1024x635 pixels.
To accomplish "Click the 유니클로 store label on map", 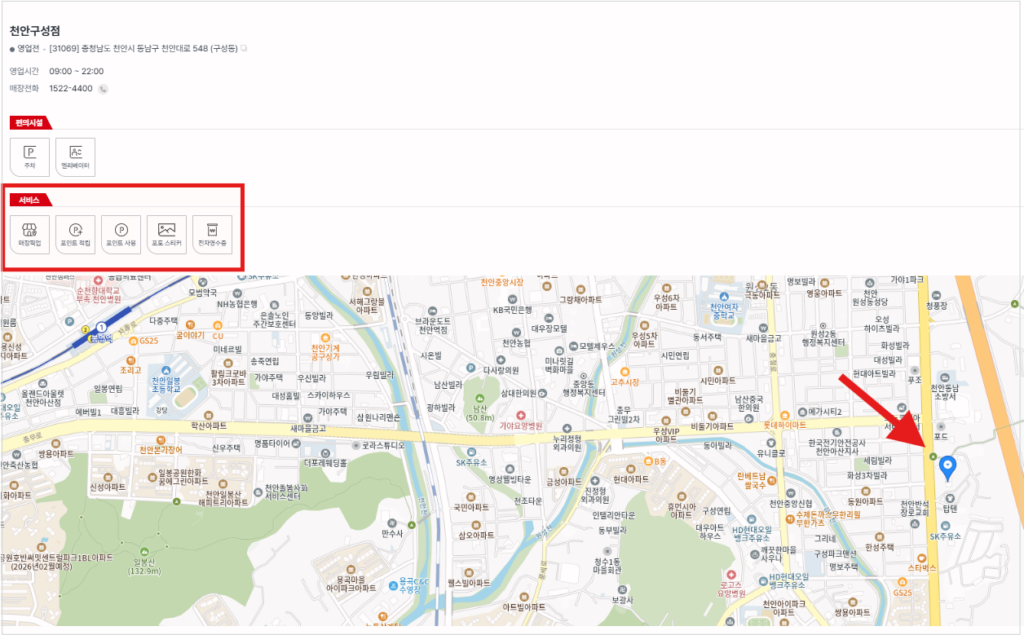I will click(x=771, y=453).
